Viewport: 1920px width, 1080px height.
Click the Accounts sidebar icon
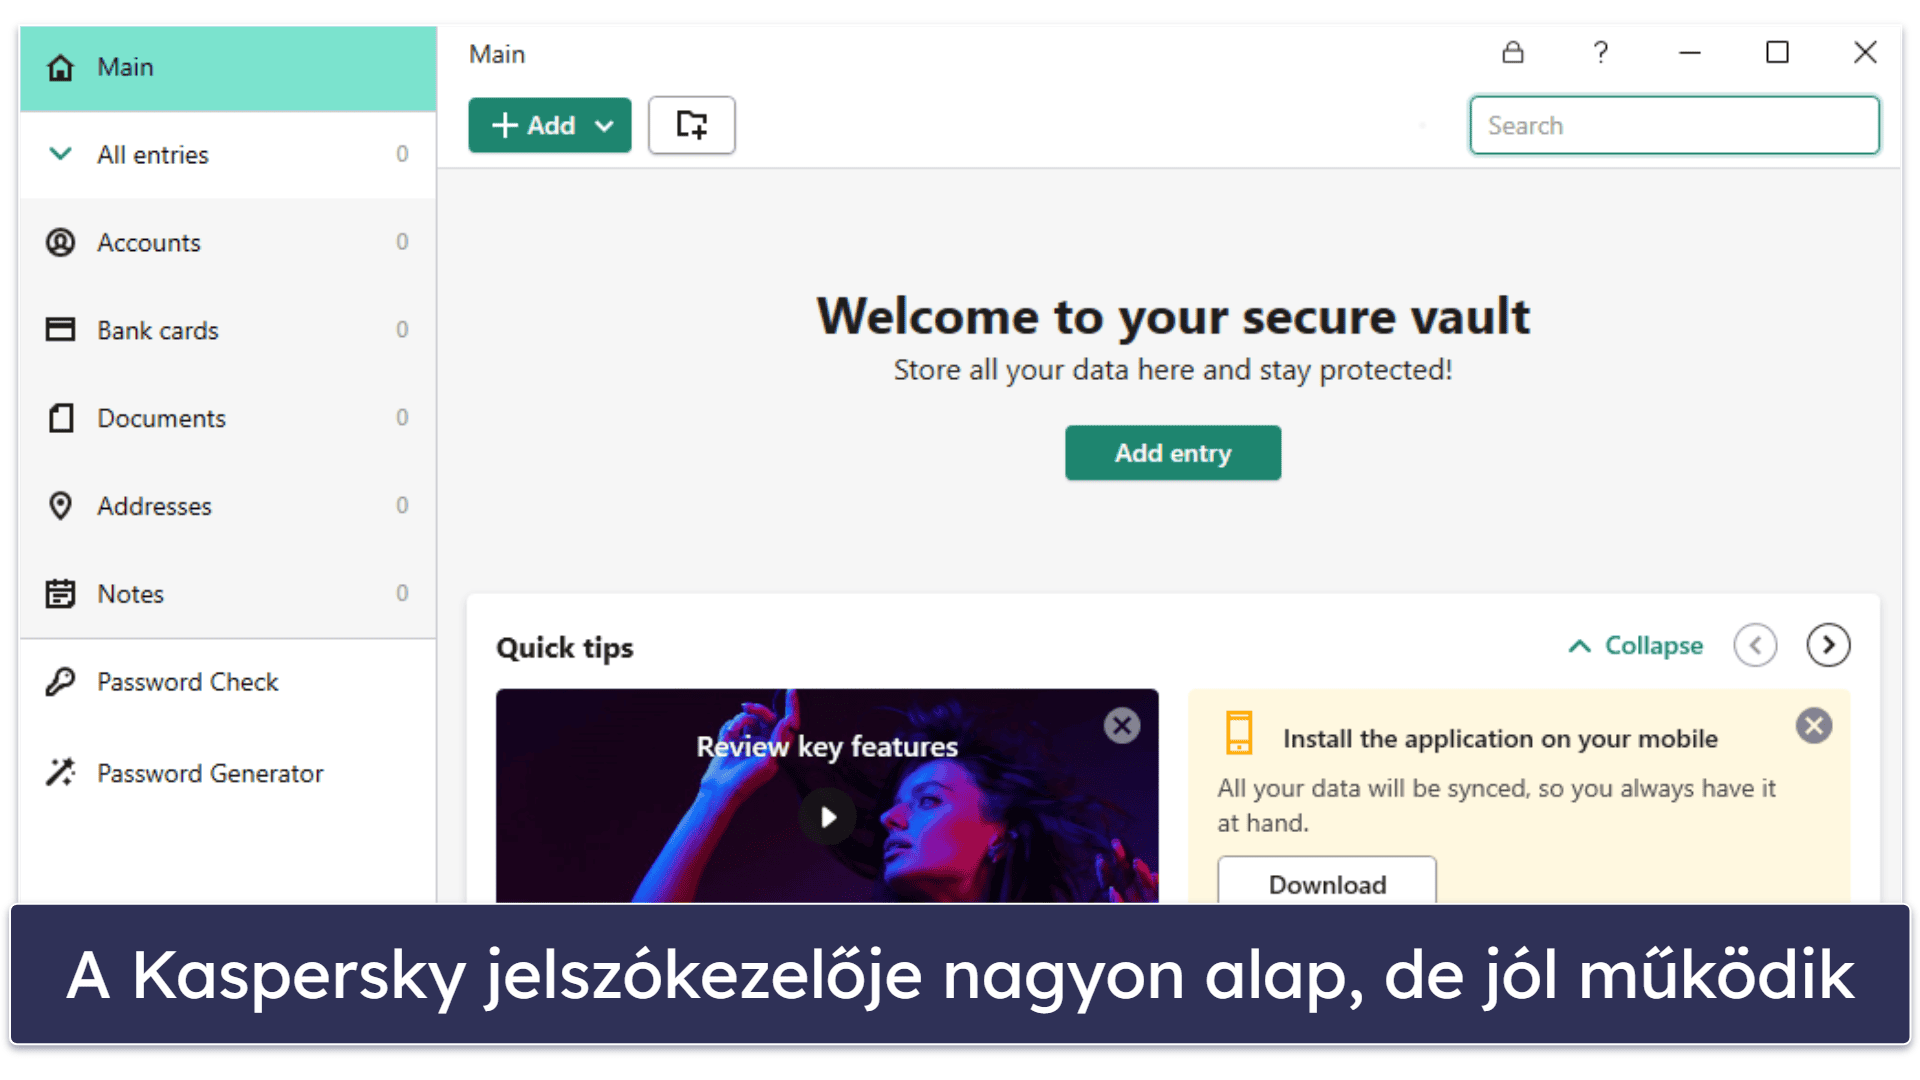click(x=61, y=243)
